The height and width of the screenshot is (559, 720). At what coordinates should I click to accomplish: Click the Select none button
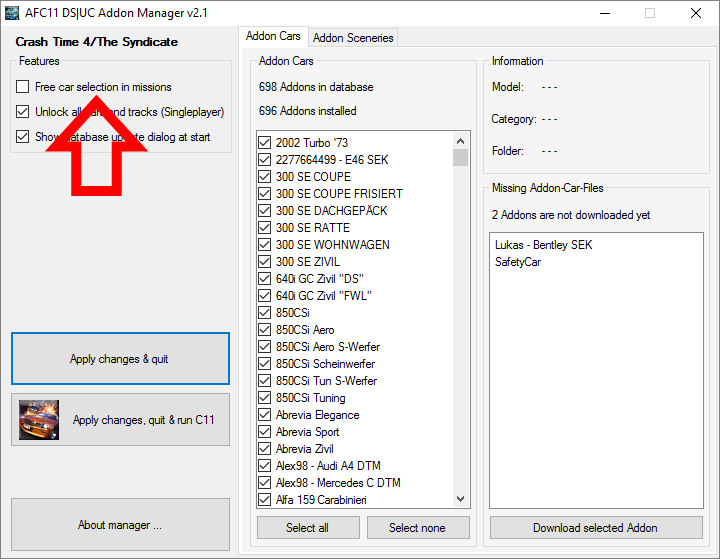coord(417,528)
